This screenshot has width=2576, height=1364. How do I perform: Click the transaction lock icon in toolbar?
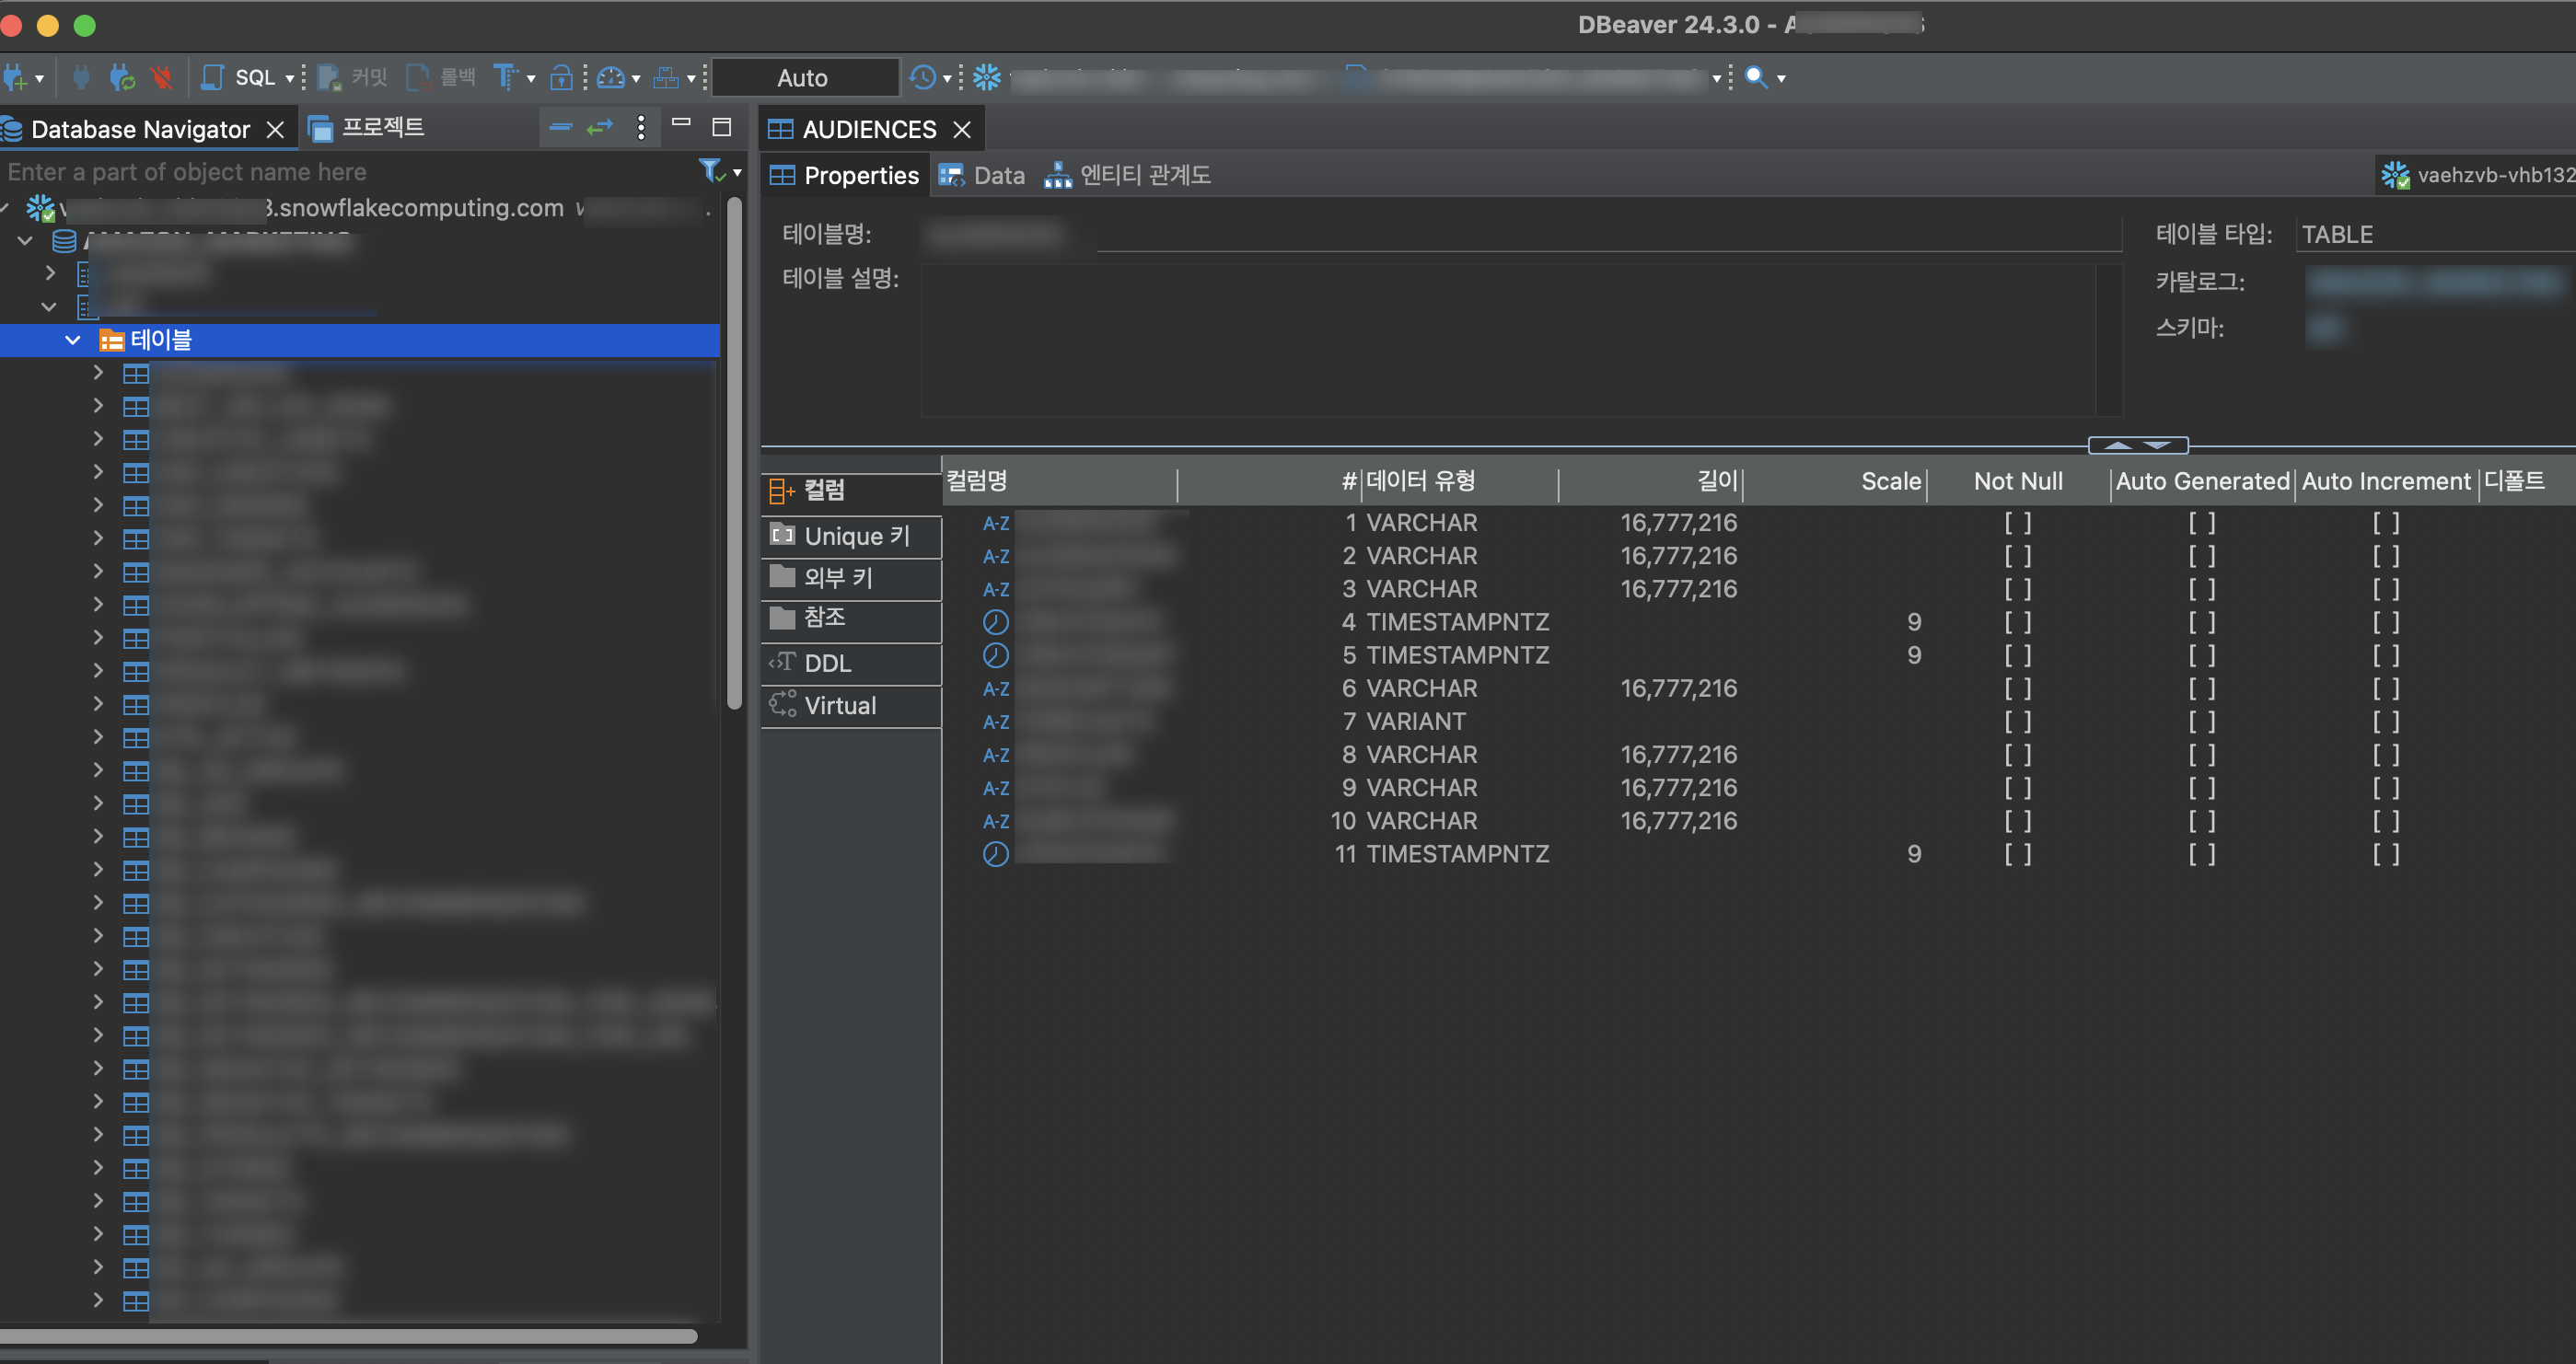(561, 77)
